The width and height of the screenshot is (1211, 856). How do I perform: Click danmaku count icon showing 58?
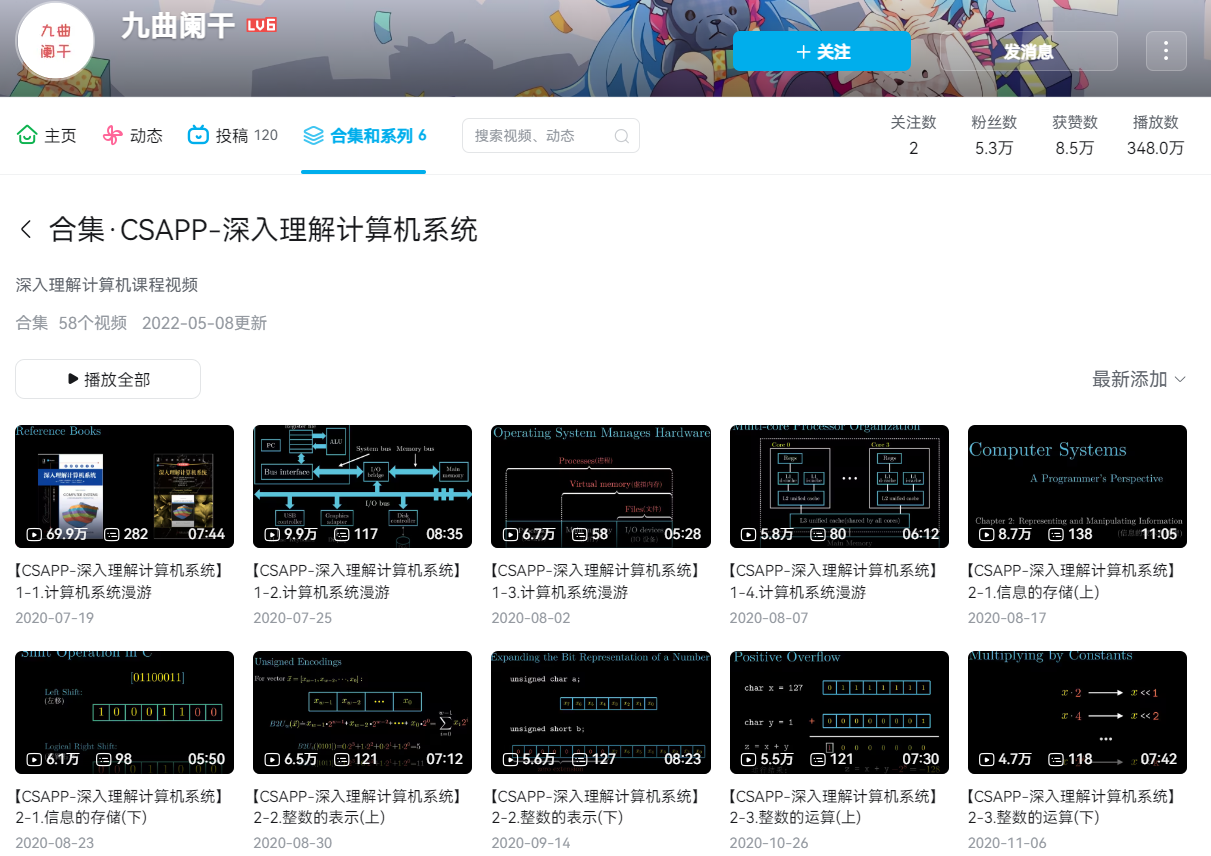(x=580, y=534)
